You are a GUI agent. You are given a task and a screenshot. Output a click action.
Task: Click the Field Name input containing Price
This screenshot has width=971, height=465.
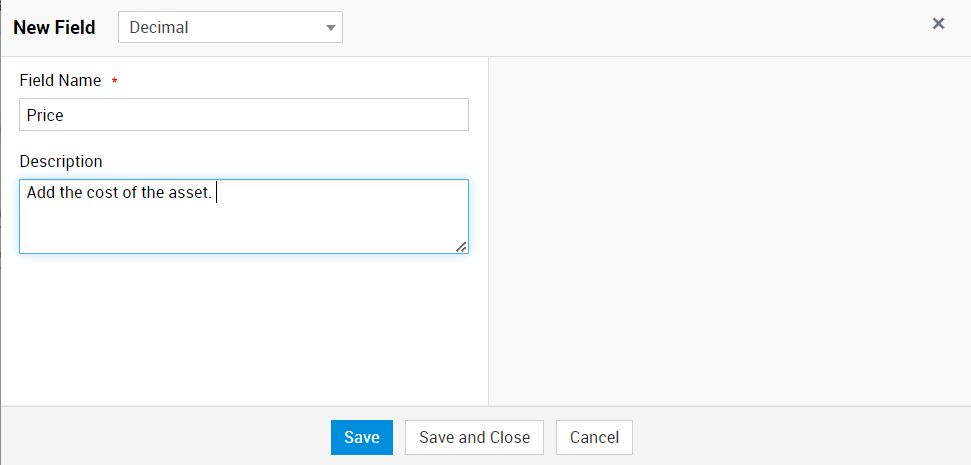coord(244,115)
